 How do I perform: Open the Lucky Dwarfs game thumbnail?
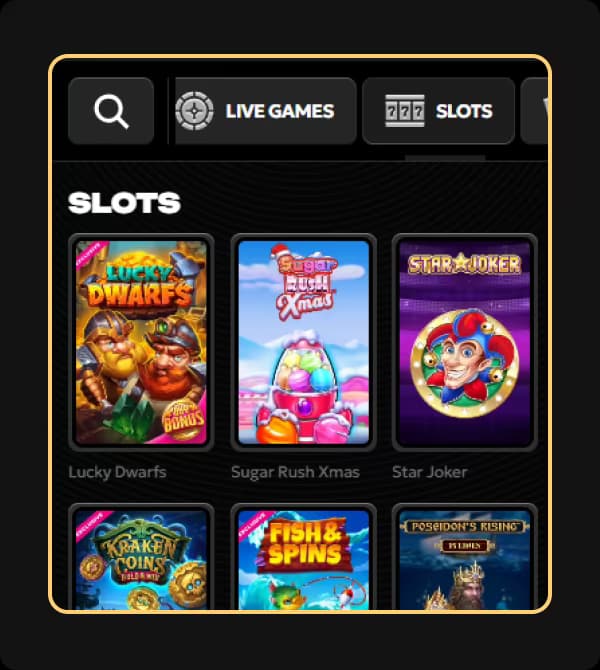click(x=141, y=342)
